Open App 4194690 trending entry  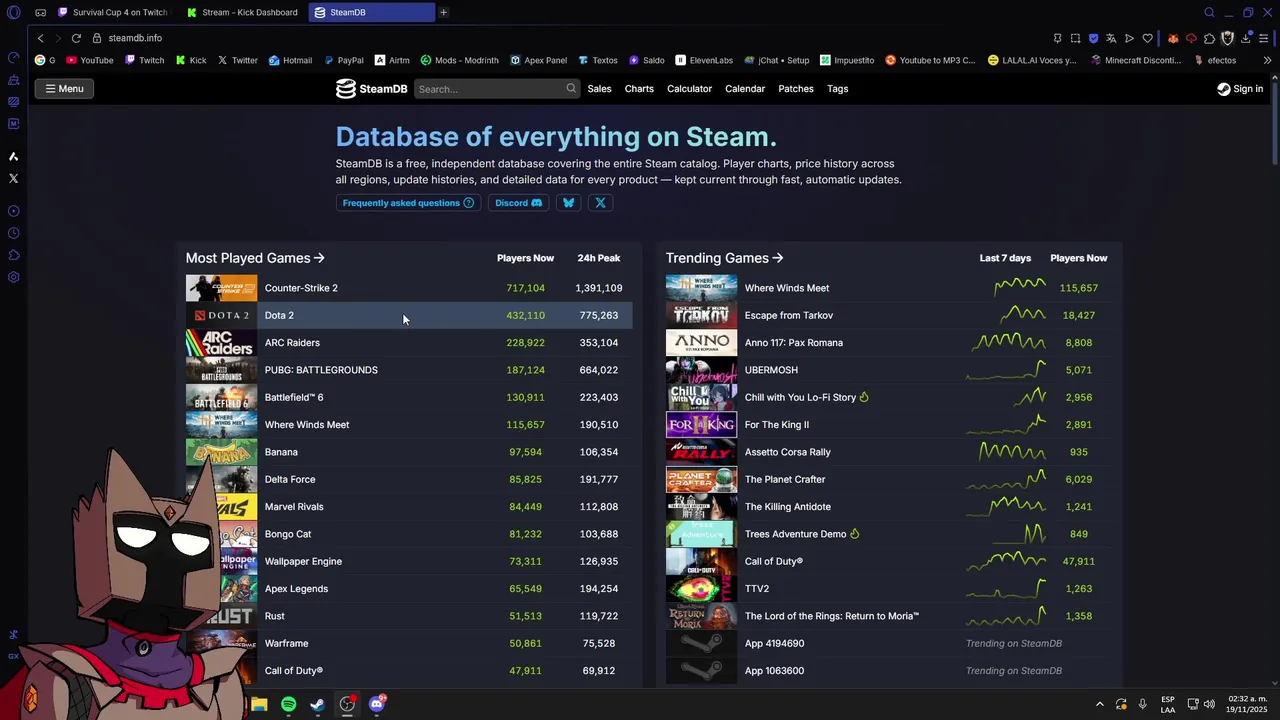[774, 644]
